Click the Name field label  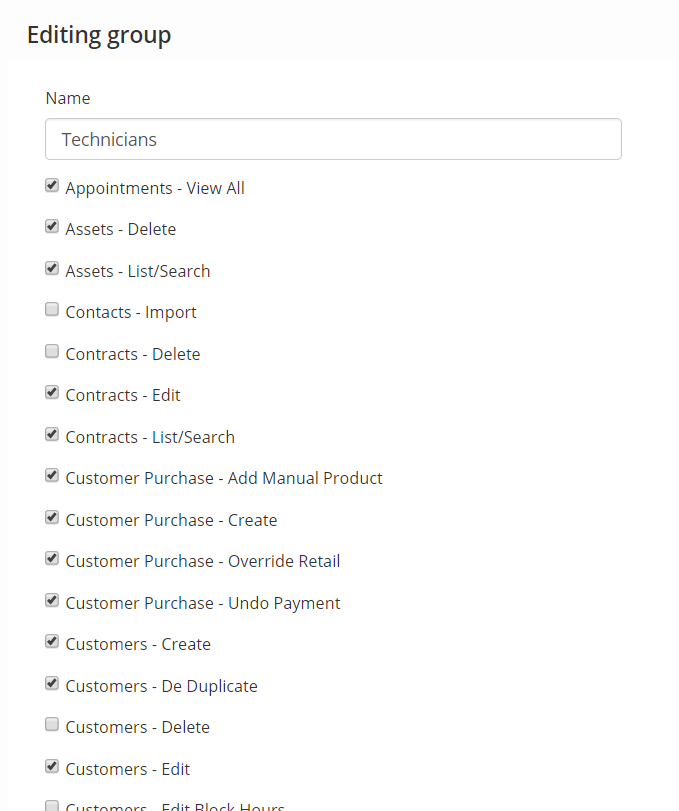point(68,98)
